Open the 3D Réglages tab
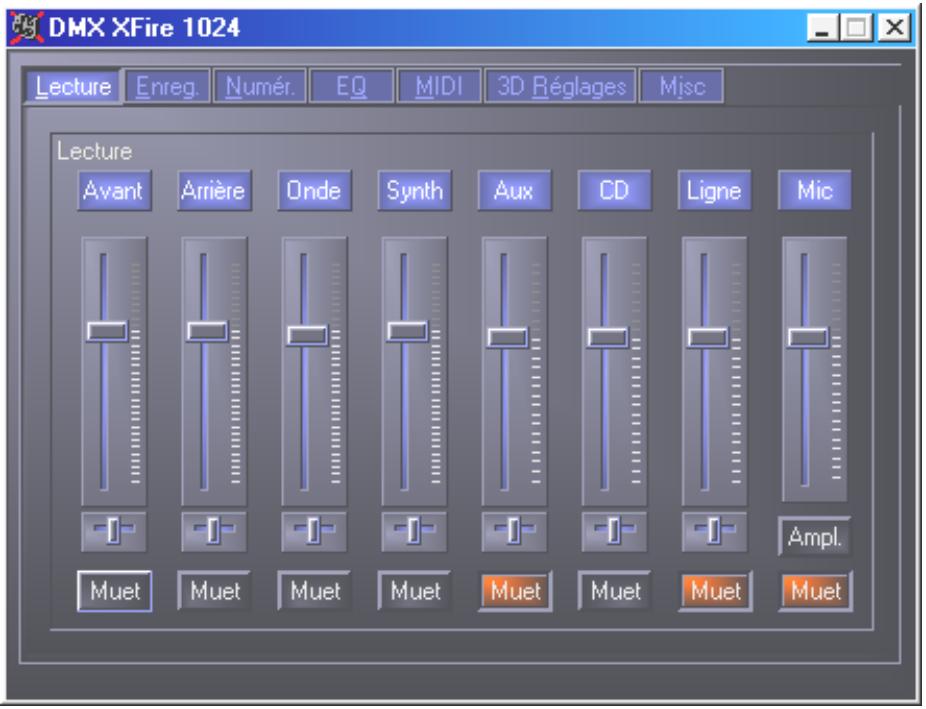This screenshot has width=926, height=709. click(560, 87)
